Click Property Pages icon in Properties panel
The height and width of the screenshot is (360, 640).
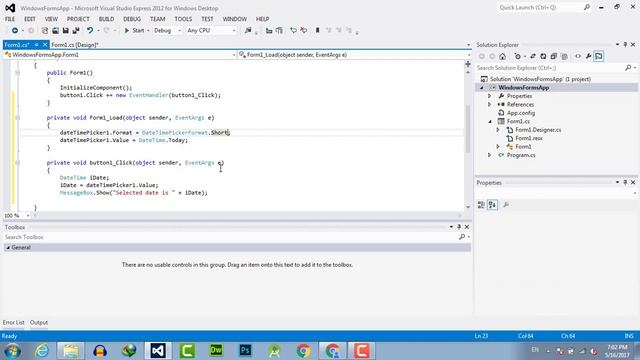(x=506, y=205)
